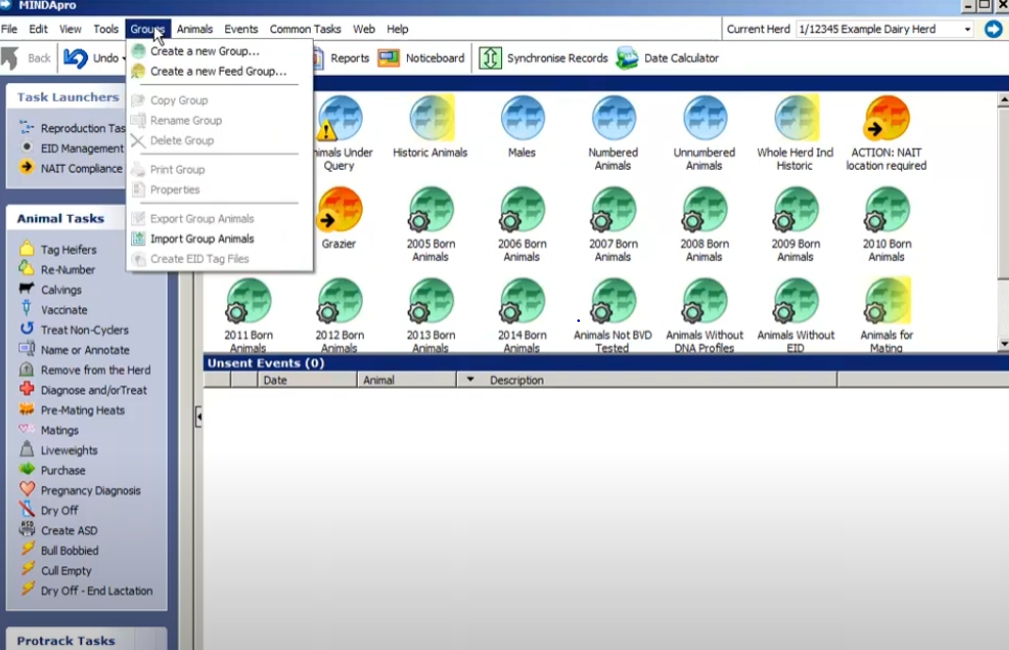Open the Historic Animals group icon
This screenshot has height=650, width=1009.
(x=431, y=118)
